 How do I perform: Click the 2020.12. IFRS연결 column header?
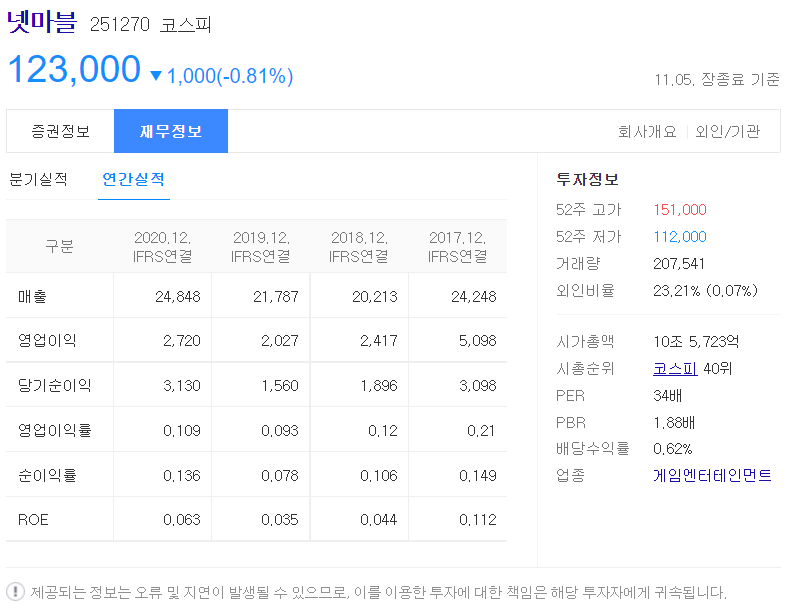(x=162, y=247)
